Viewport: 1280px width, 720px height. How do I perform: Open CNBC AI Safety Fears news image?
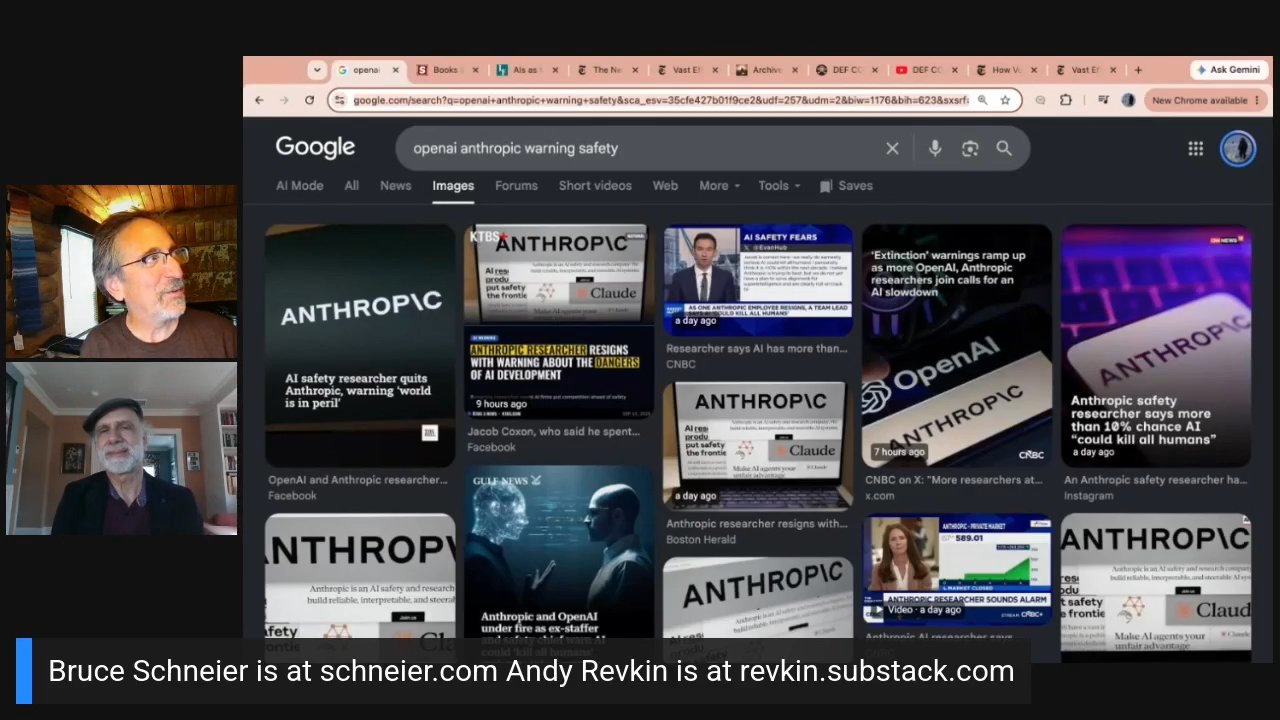758,280
